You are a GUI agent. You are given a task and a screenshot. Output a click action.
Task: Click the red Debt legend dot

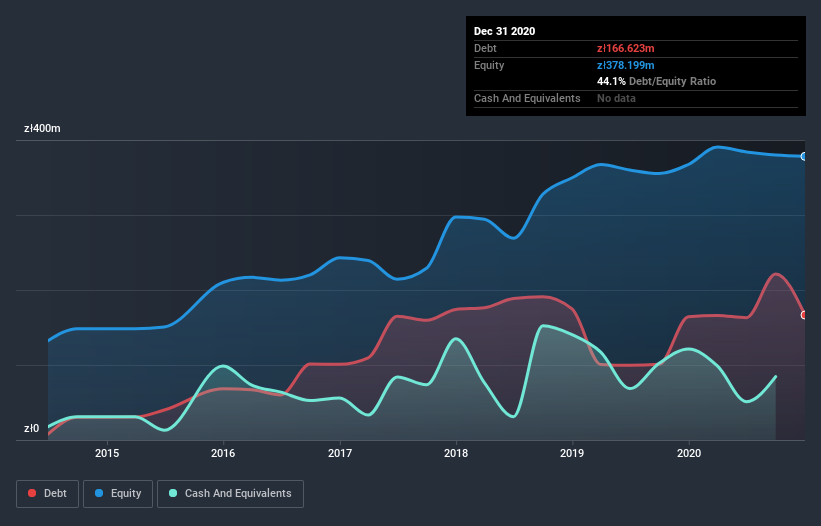click(32, 493)
